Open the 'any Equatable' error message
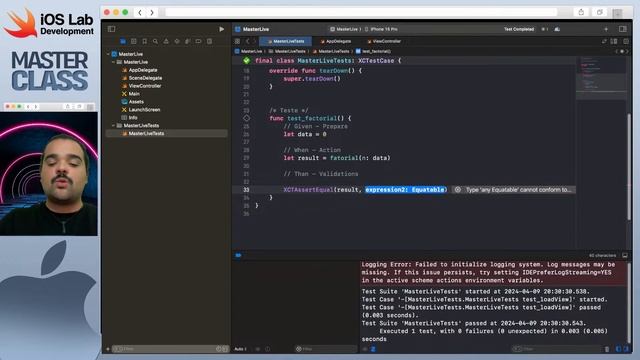The width and height of the screenshot is (640, 360). (x=518, y=190)
